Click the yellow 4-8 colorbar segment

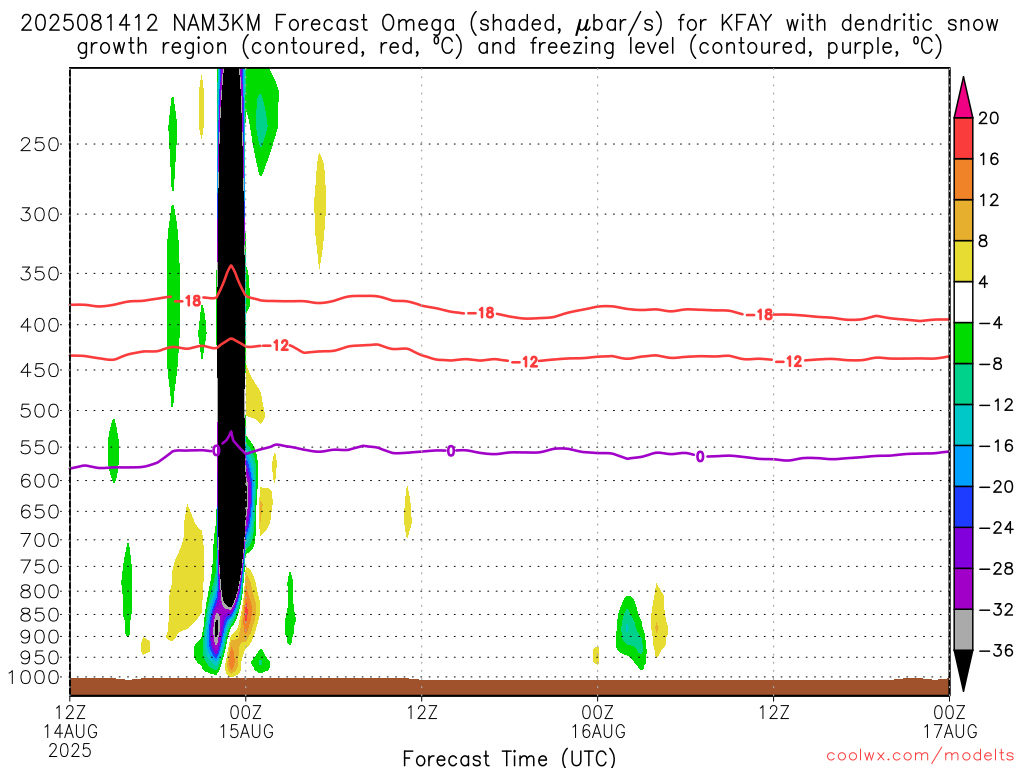(x=963, y=261)
